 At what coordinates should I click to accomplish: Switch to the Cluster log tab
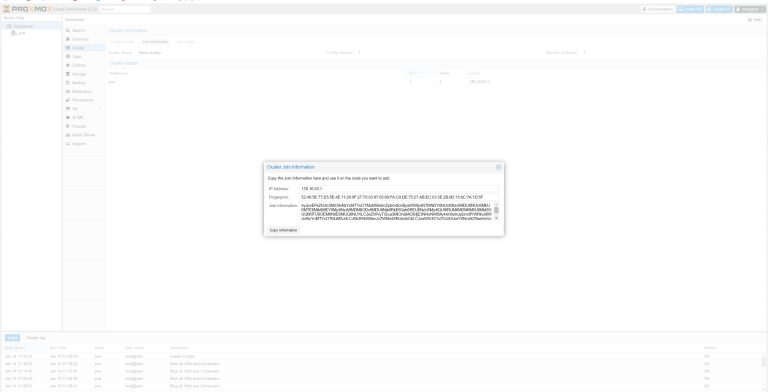click(x=35, y=338)
